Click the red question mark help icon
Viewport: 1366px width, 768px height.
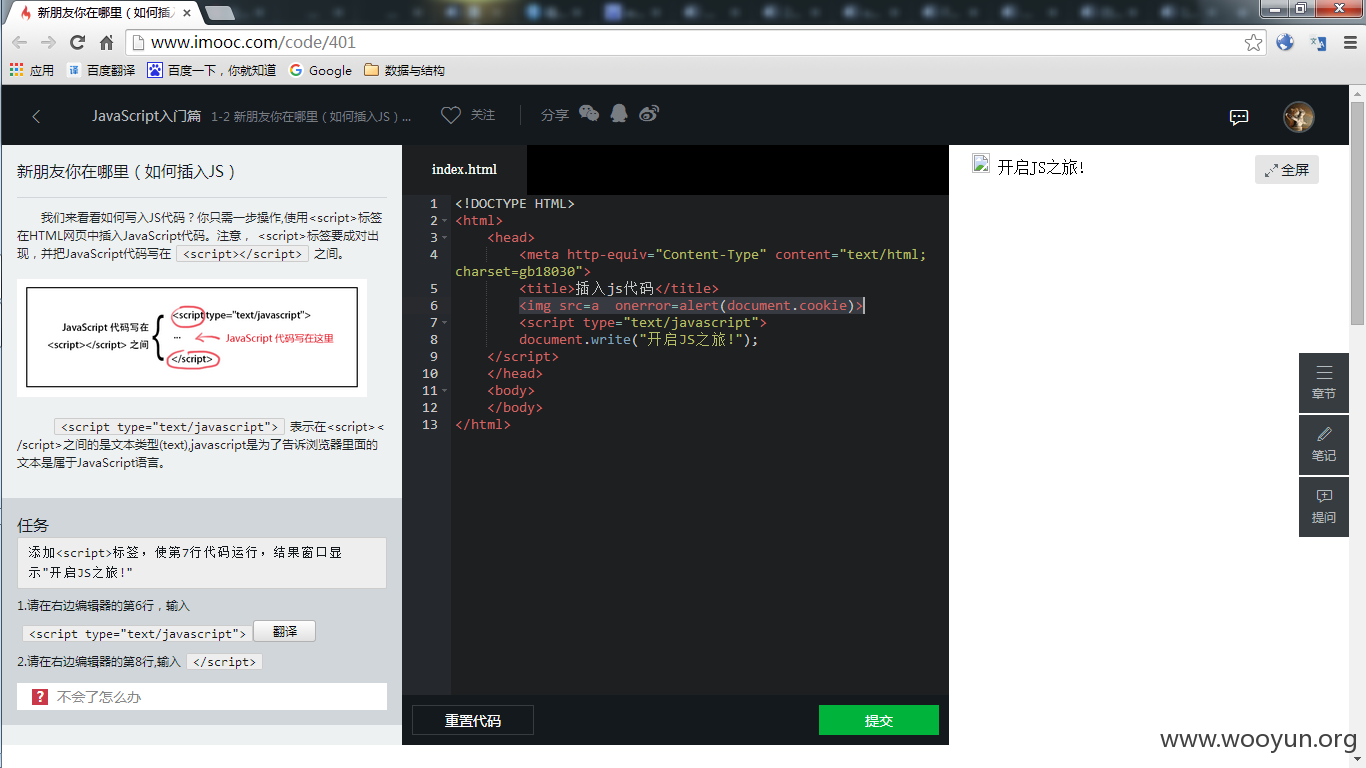coord(40,697)
